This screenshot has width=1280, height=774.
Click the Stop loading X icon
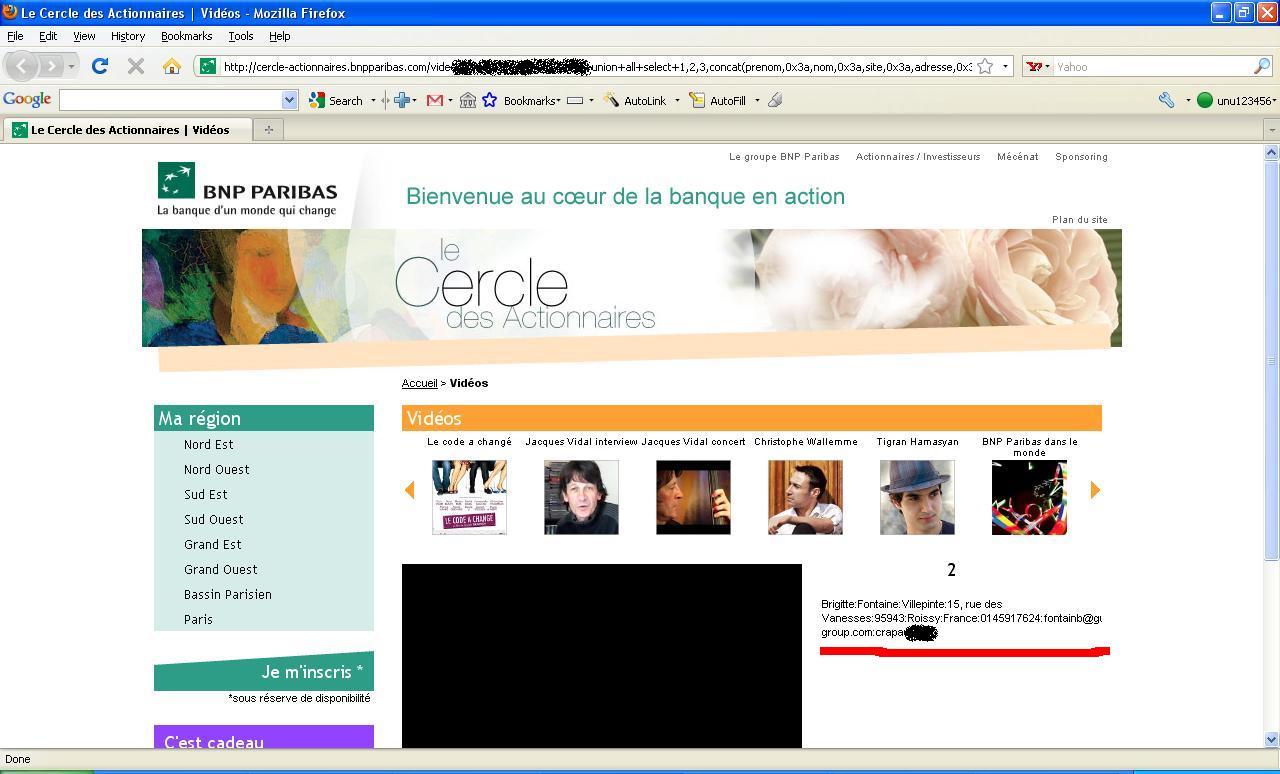point(136,66)
